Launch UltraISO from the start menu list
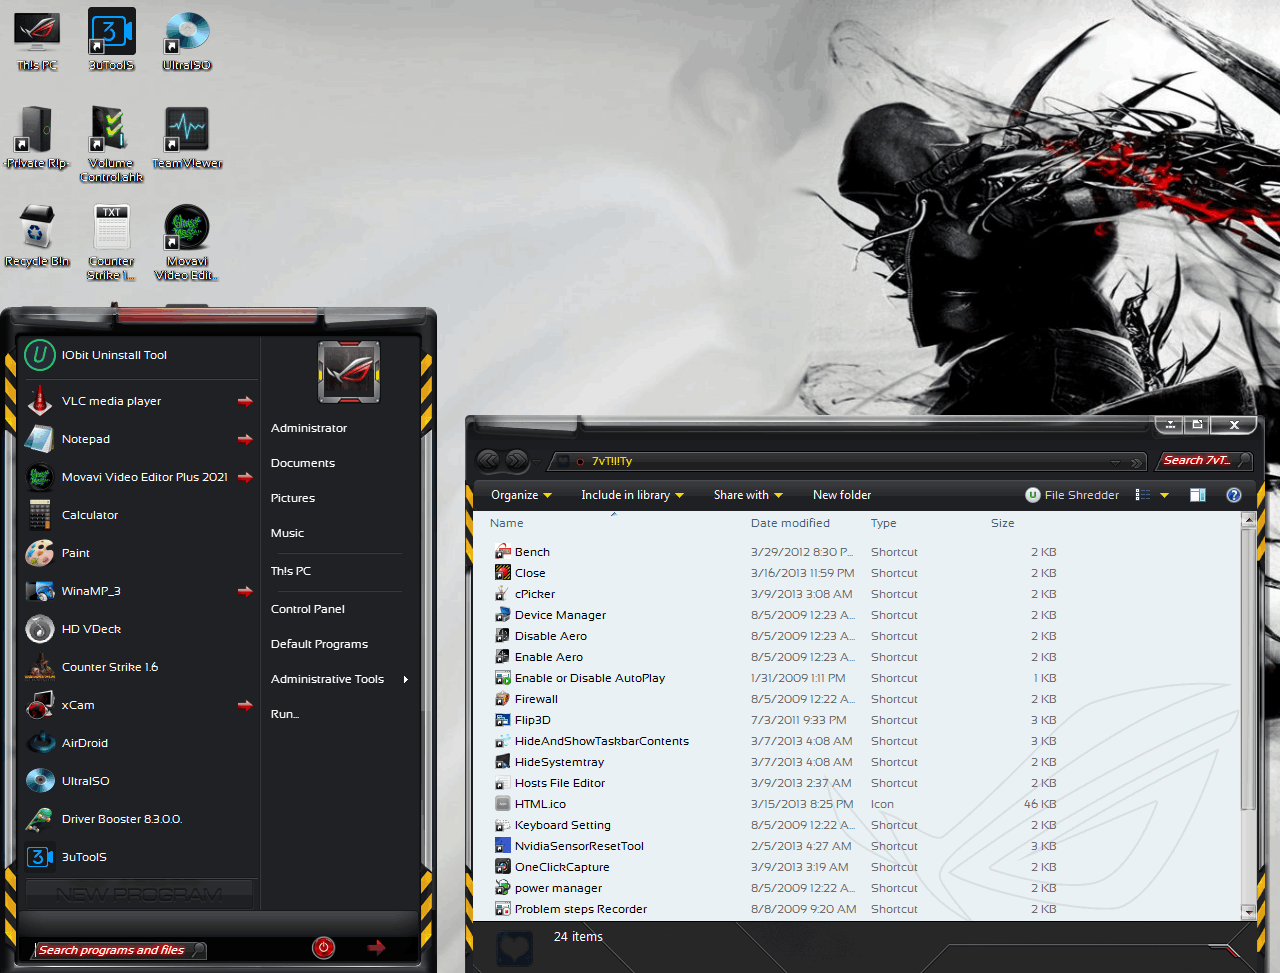 pos(139,781)
